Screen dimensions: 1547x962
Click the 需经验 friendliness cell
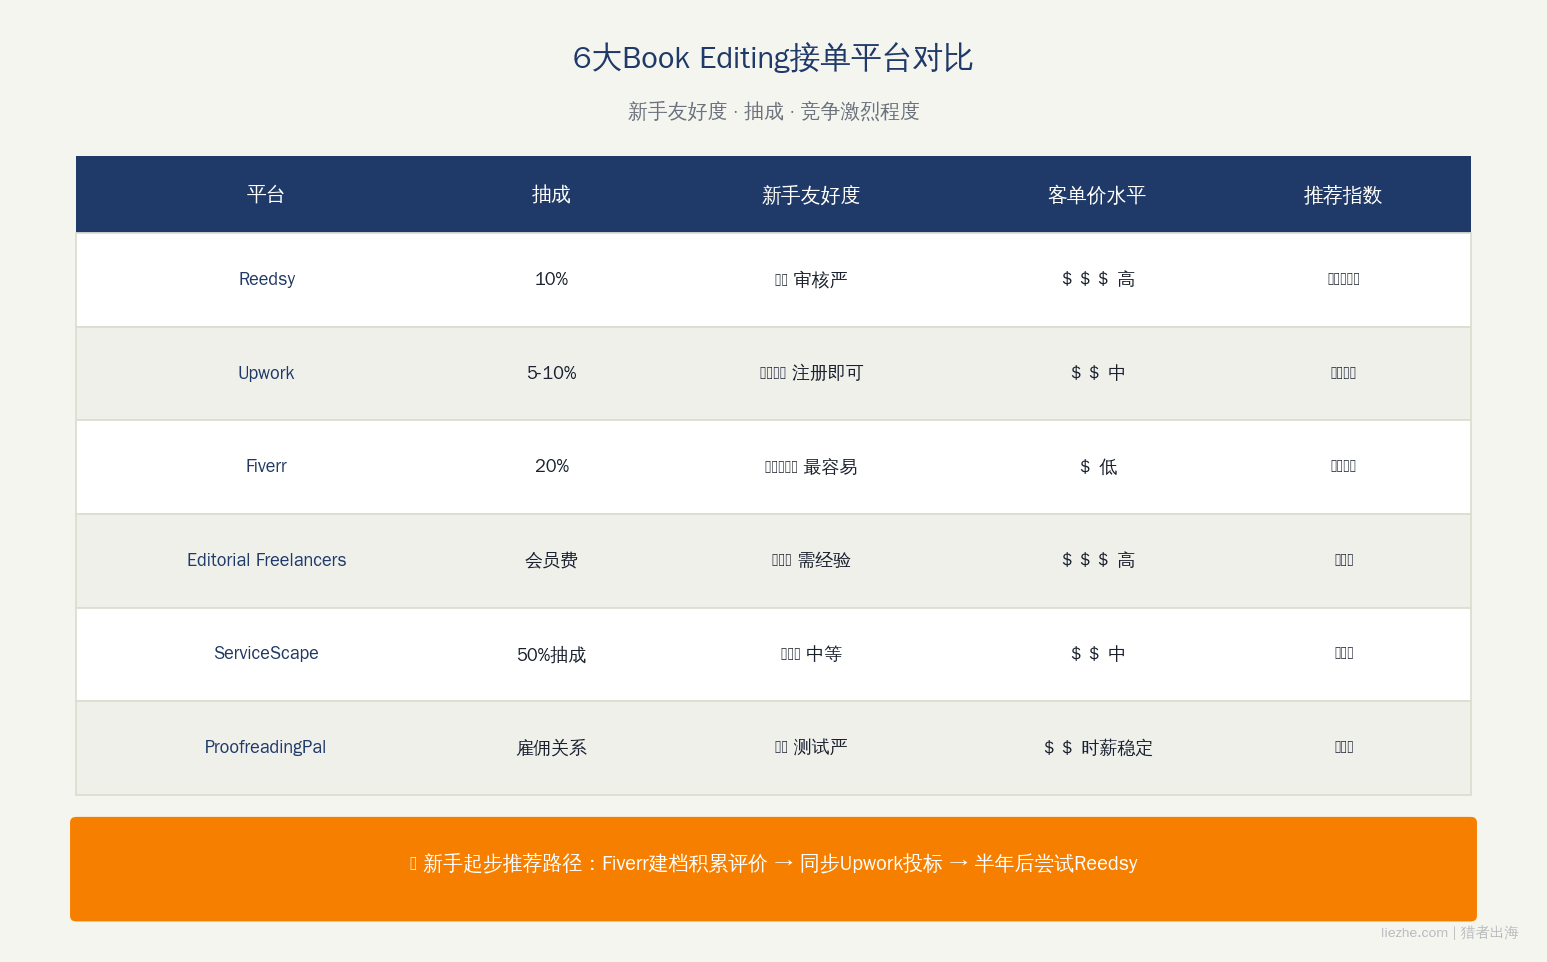[x=811, y=560]
